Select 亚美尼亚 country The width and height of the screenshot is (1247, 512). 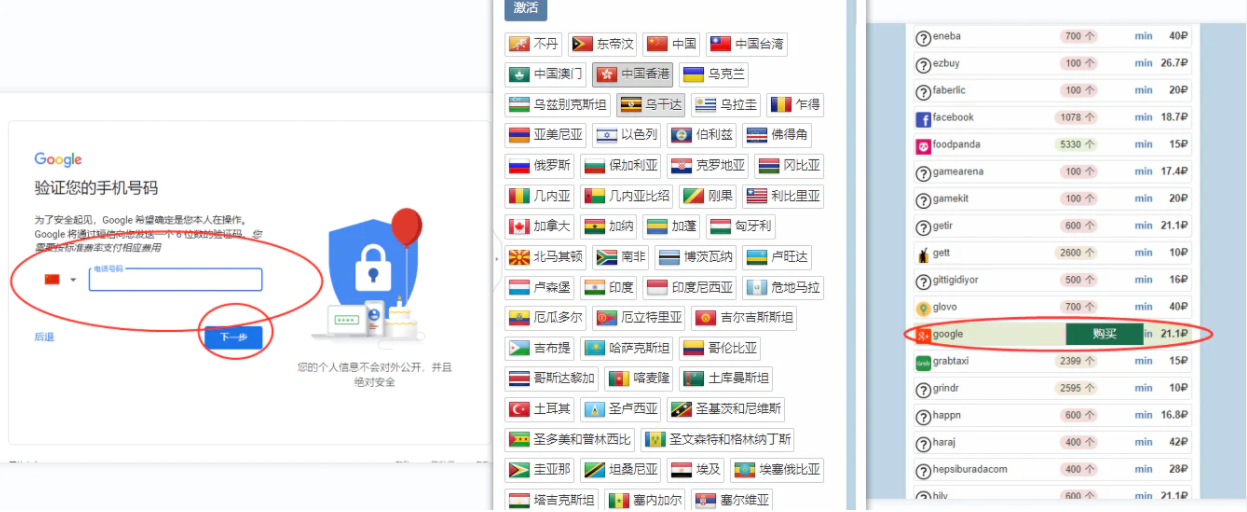(x=546, y=135)
